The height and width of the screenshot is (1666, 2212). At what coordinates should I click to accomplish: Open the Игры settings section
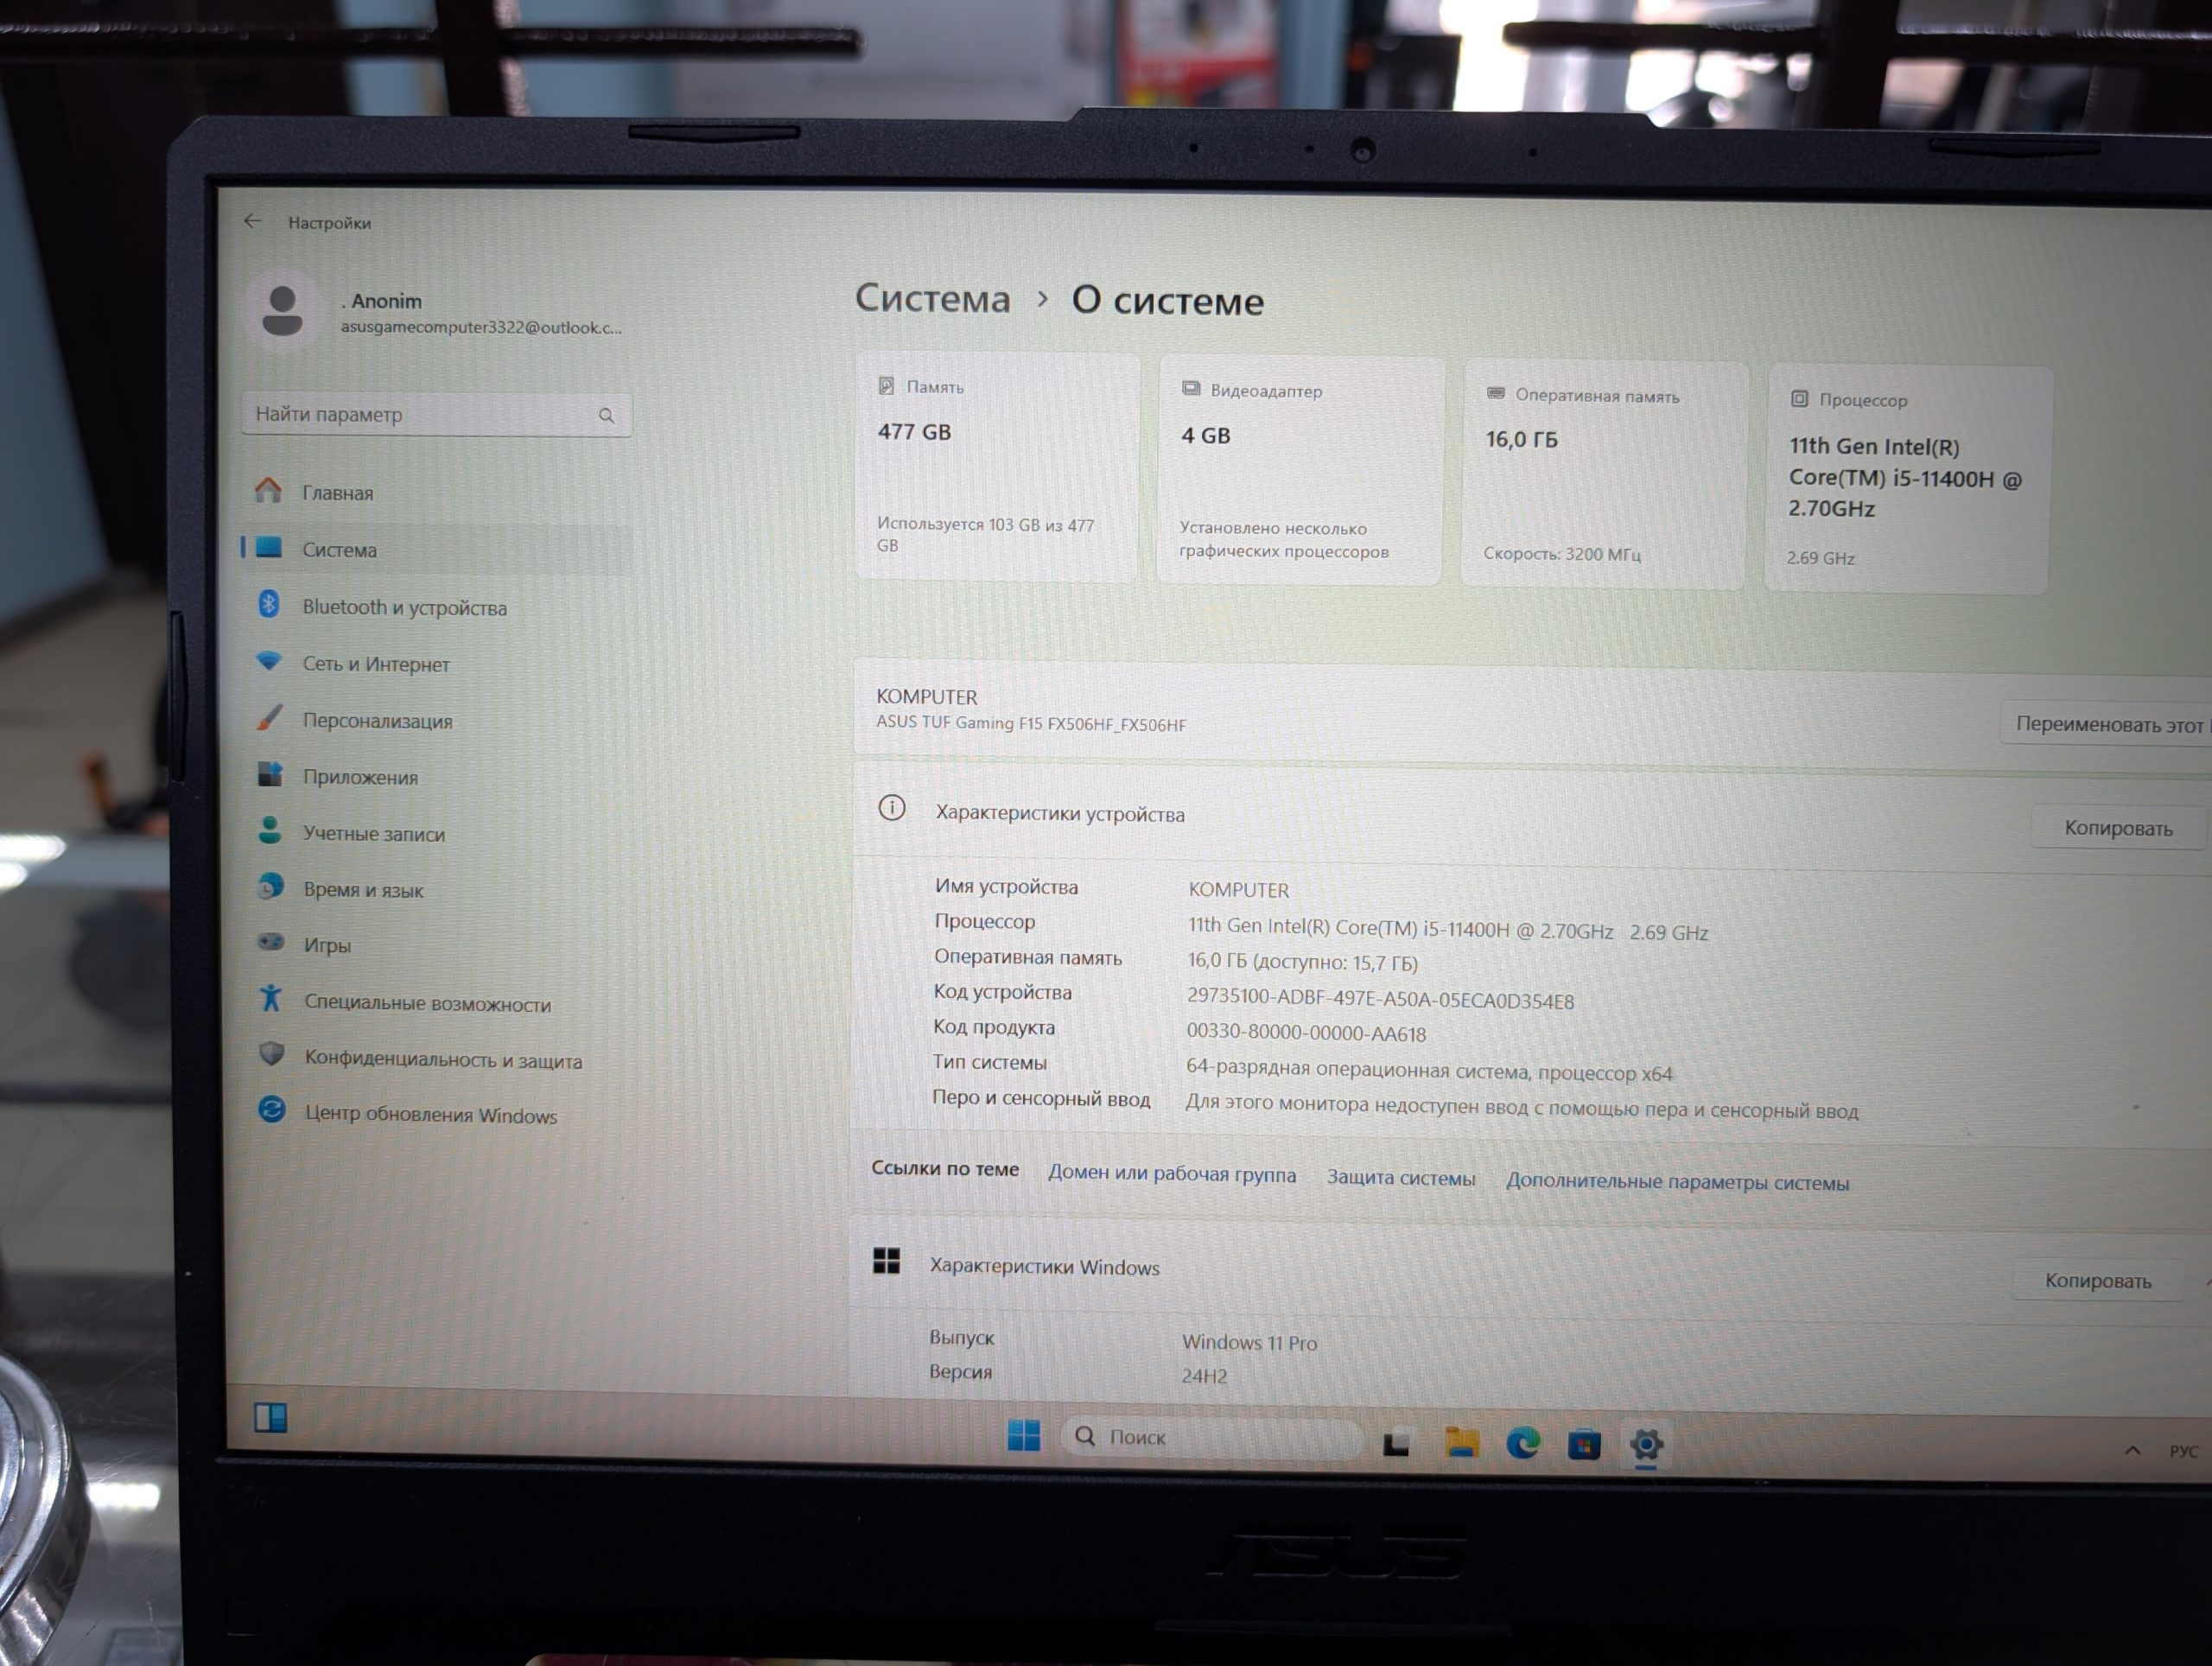click(327, 946)
